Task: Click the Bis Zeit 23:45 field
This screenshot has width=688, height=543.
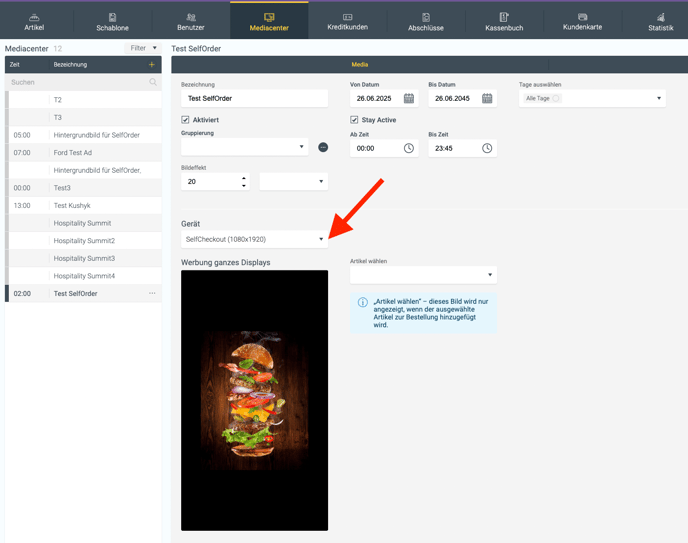Action: (x=462, y=148)
